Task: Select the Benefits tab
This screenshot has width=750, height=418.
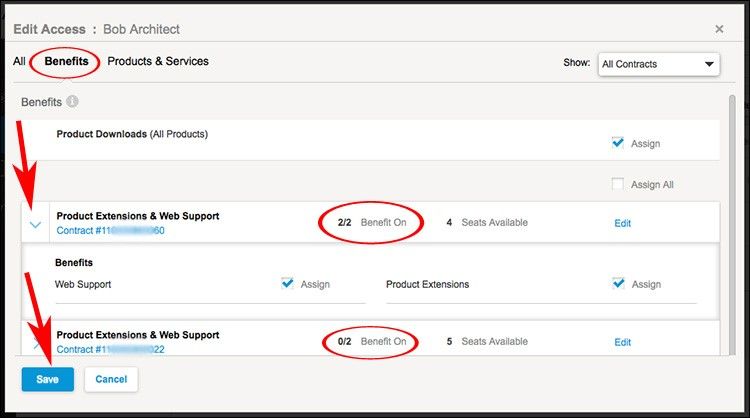Action: [66, 61]
